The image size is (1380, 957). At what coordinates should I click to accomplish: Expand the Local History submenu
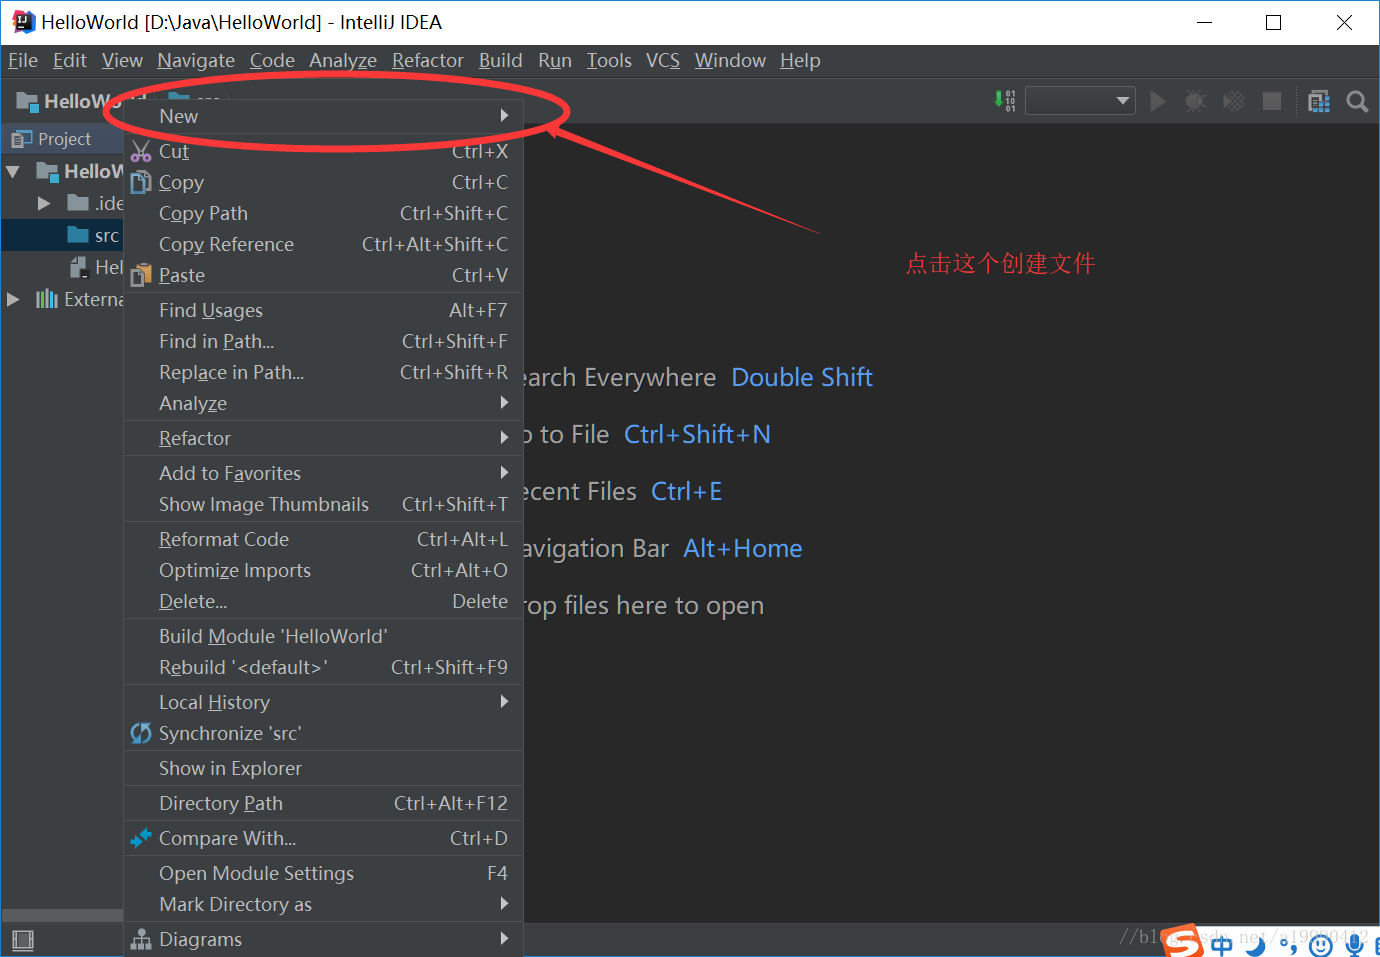point(323,702)
